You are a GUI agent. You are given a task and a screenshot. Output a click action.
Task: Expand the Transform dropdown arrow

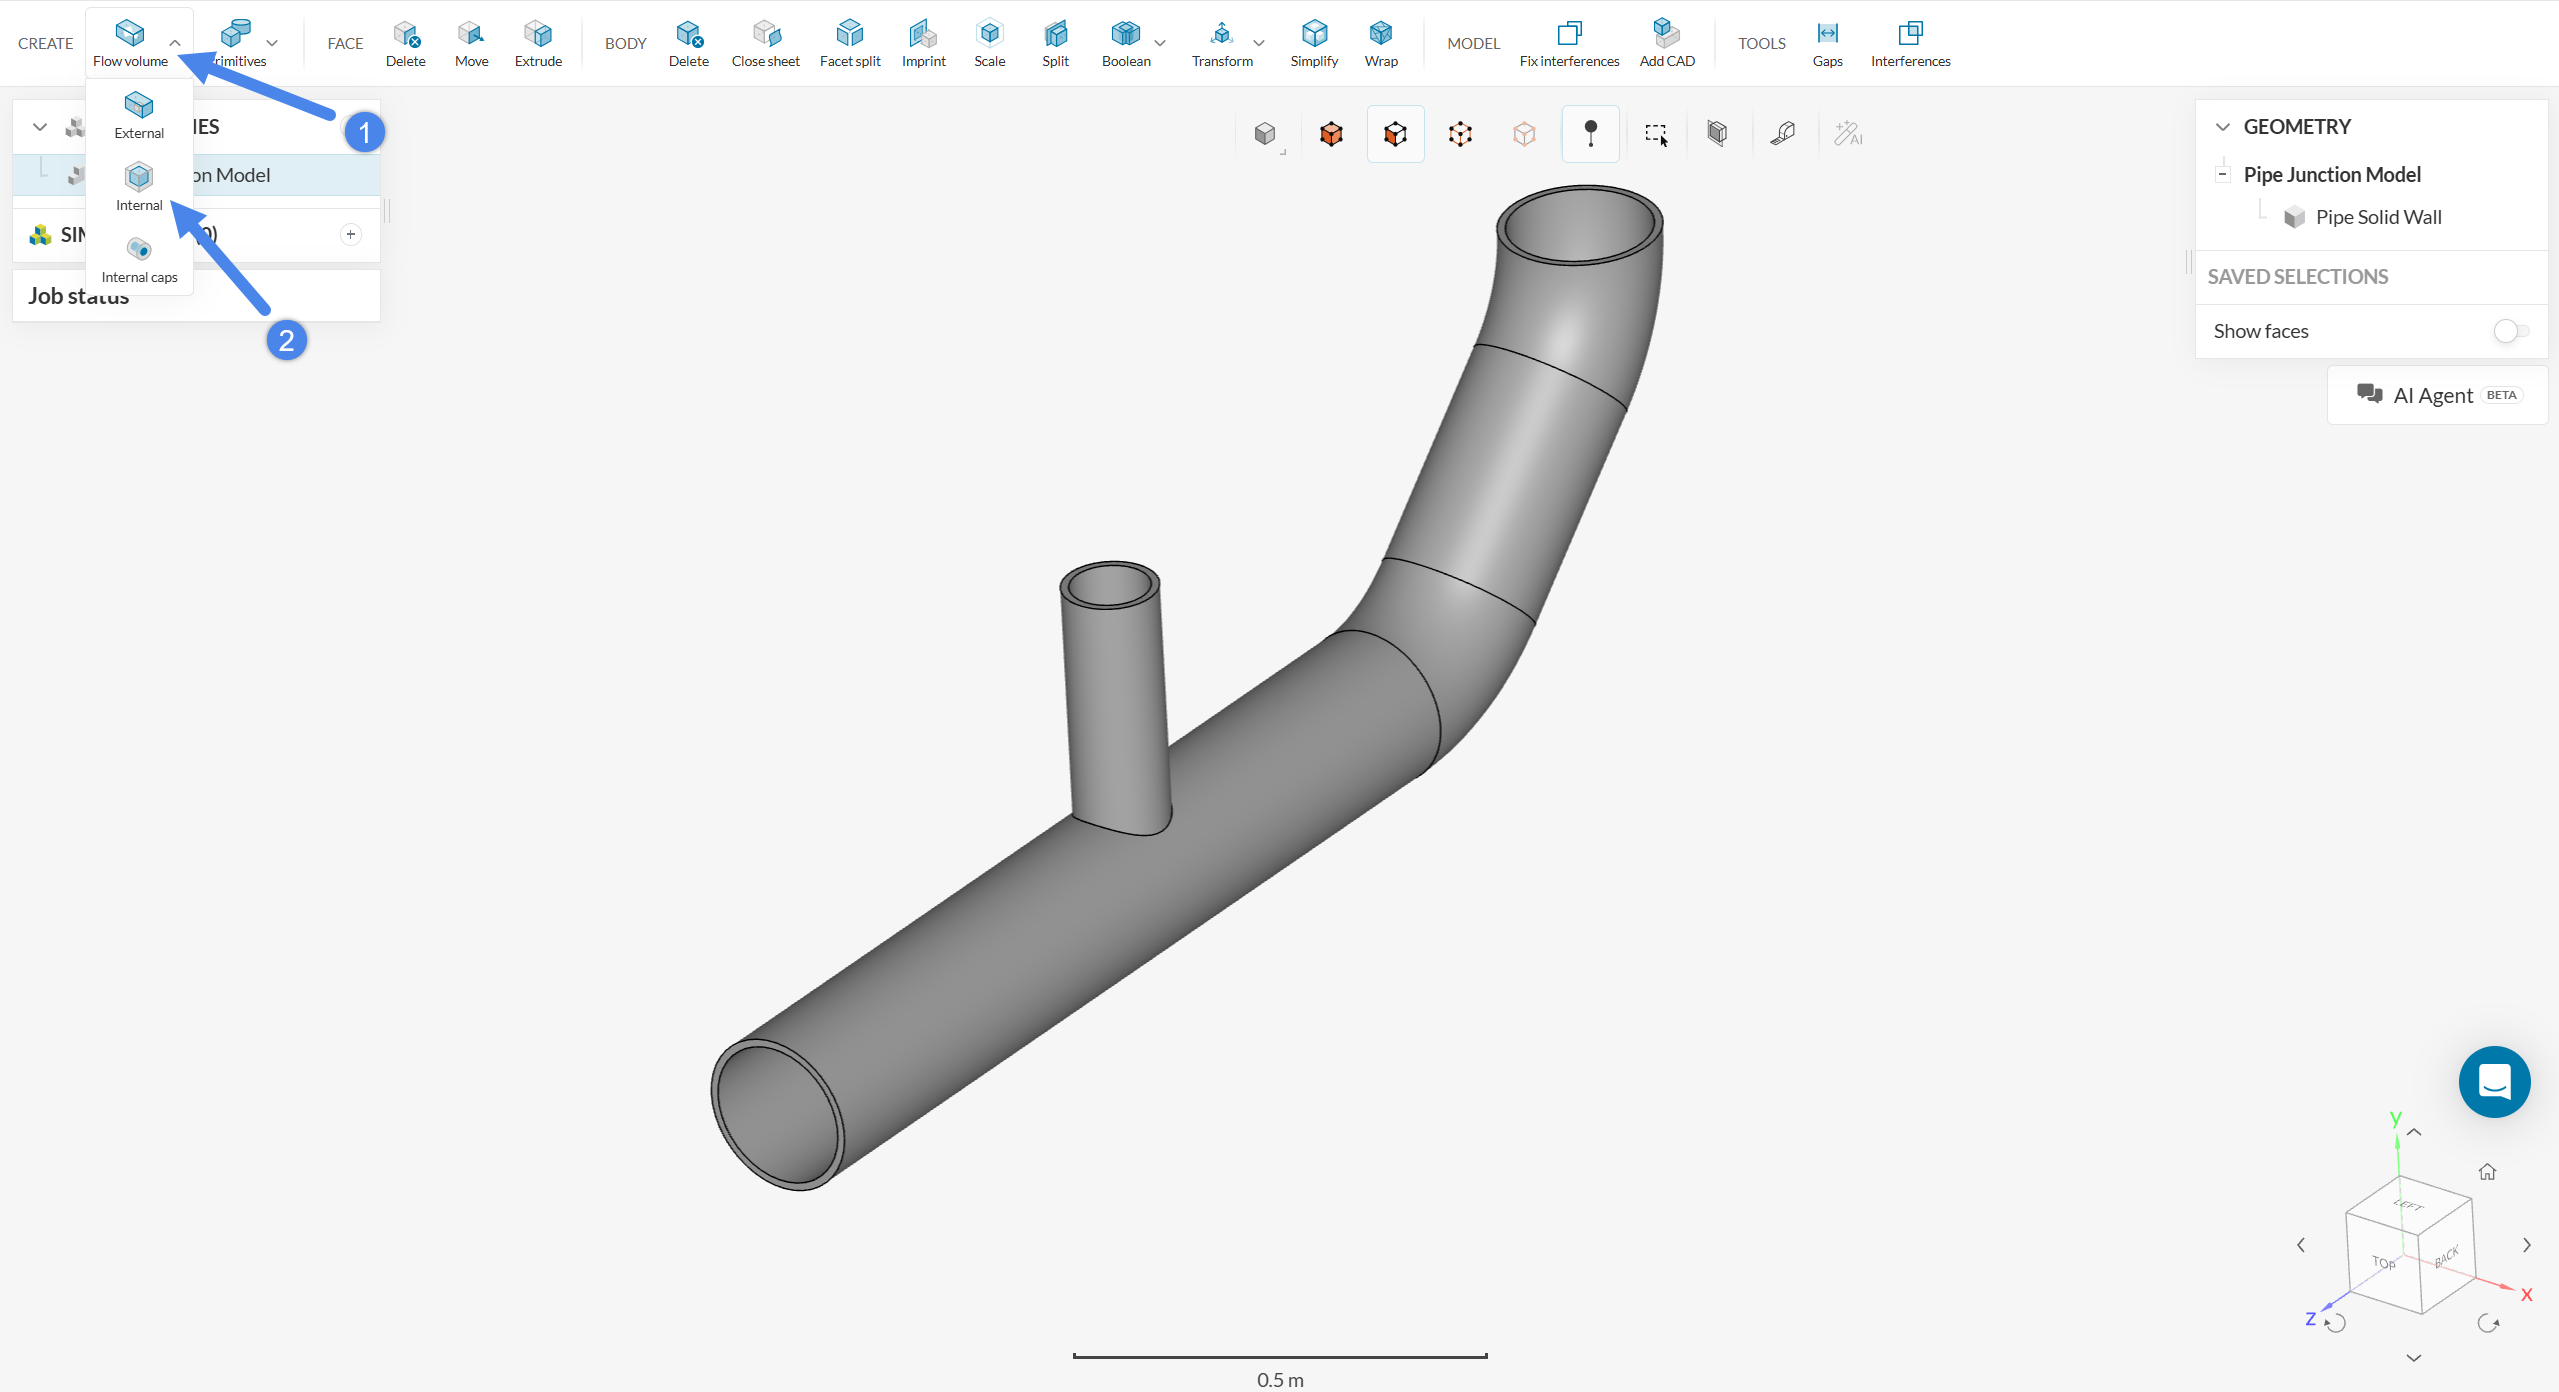coord(1259,43)
